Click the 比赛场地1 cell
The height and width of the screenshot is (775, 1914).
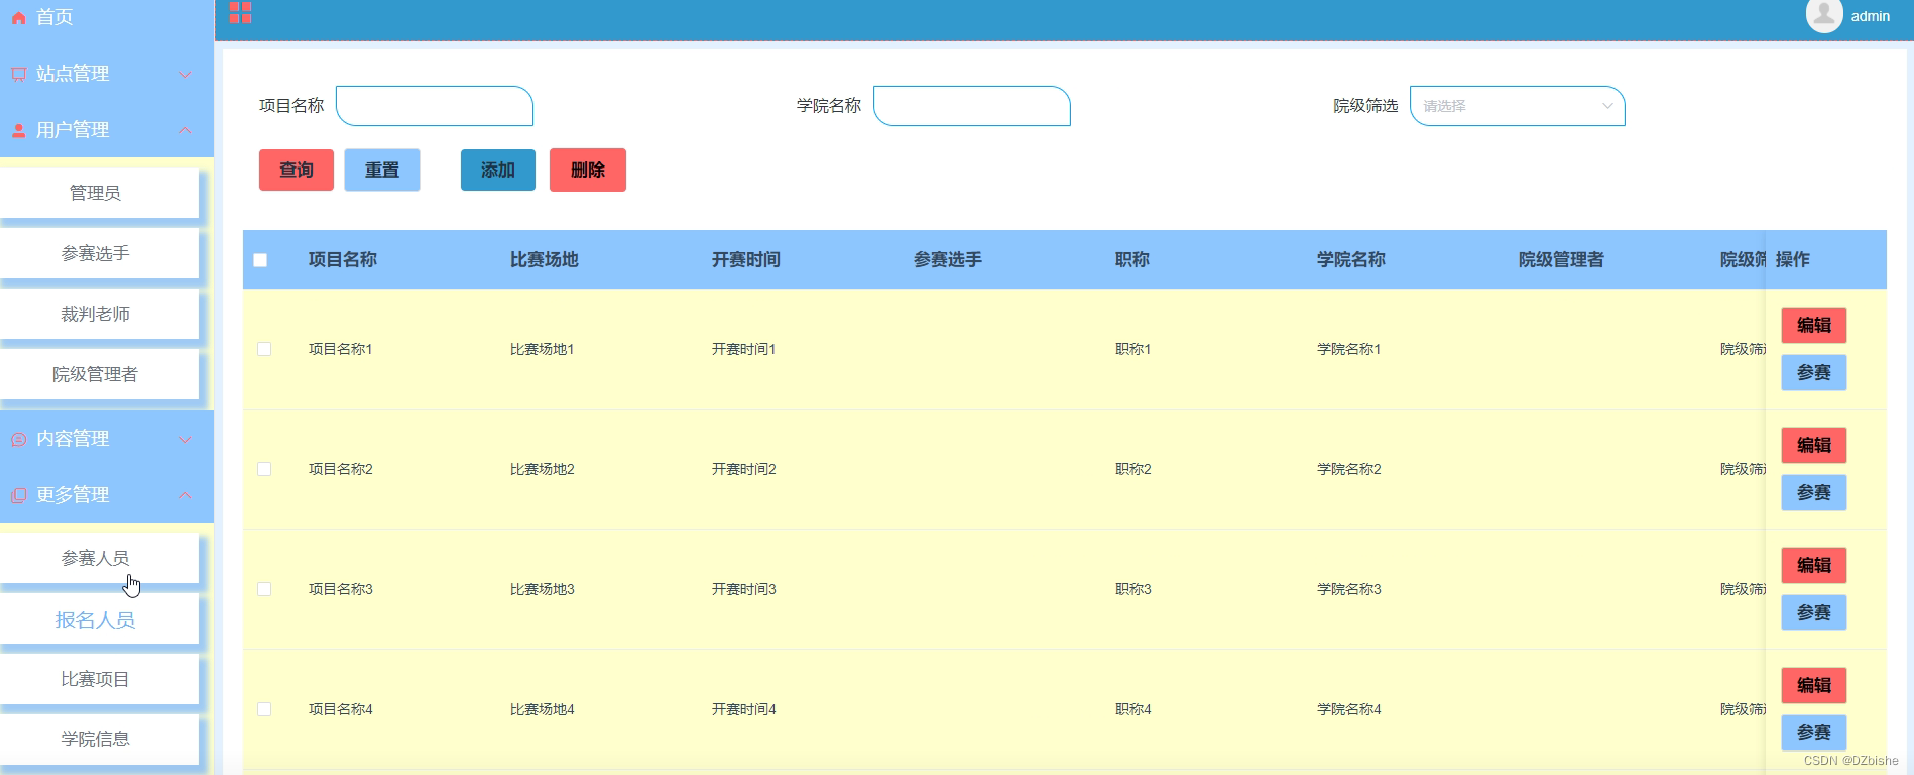pyautogui.click(x=542, y=349)
